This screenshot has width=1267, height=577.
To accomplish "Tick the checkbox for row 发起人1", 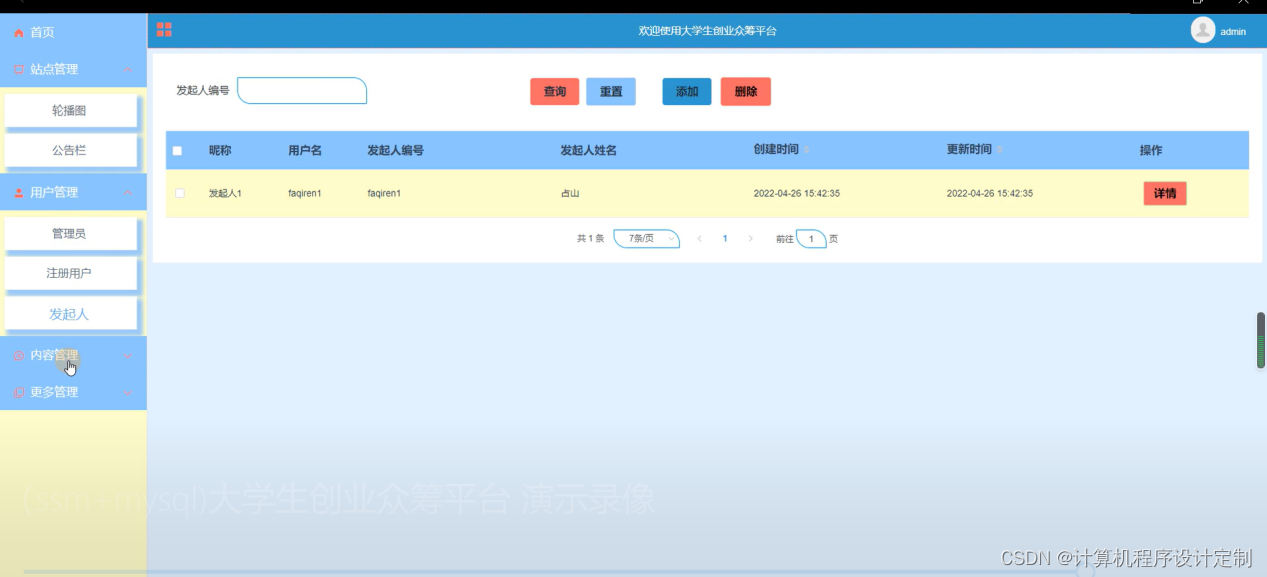I will [x=180, y=193].
